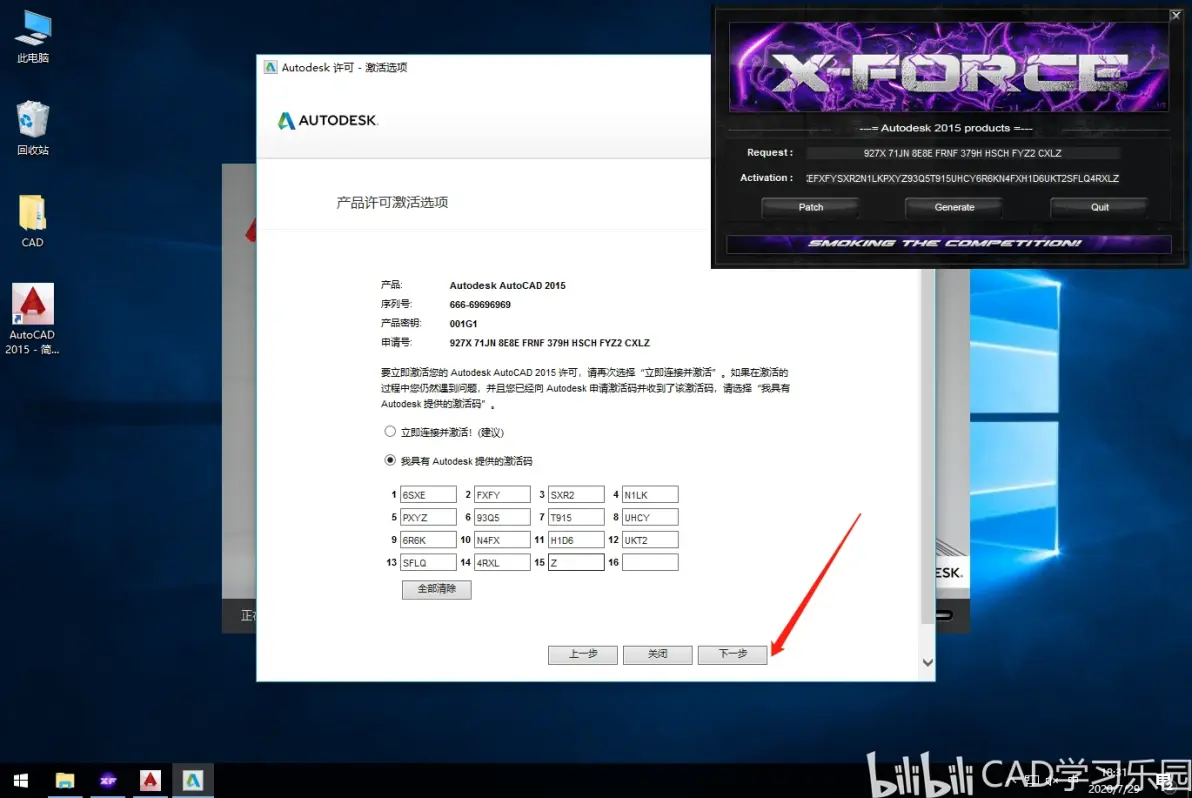Open File Explorer from the taskbar
Viewport: 1192px width, 798px height.
(65, 781)
